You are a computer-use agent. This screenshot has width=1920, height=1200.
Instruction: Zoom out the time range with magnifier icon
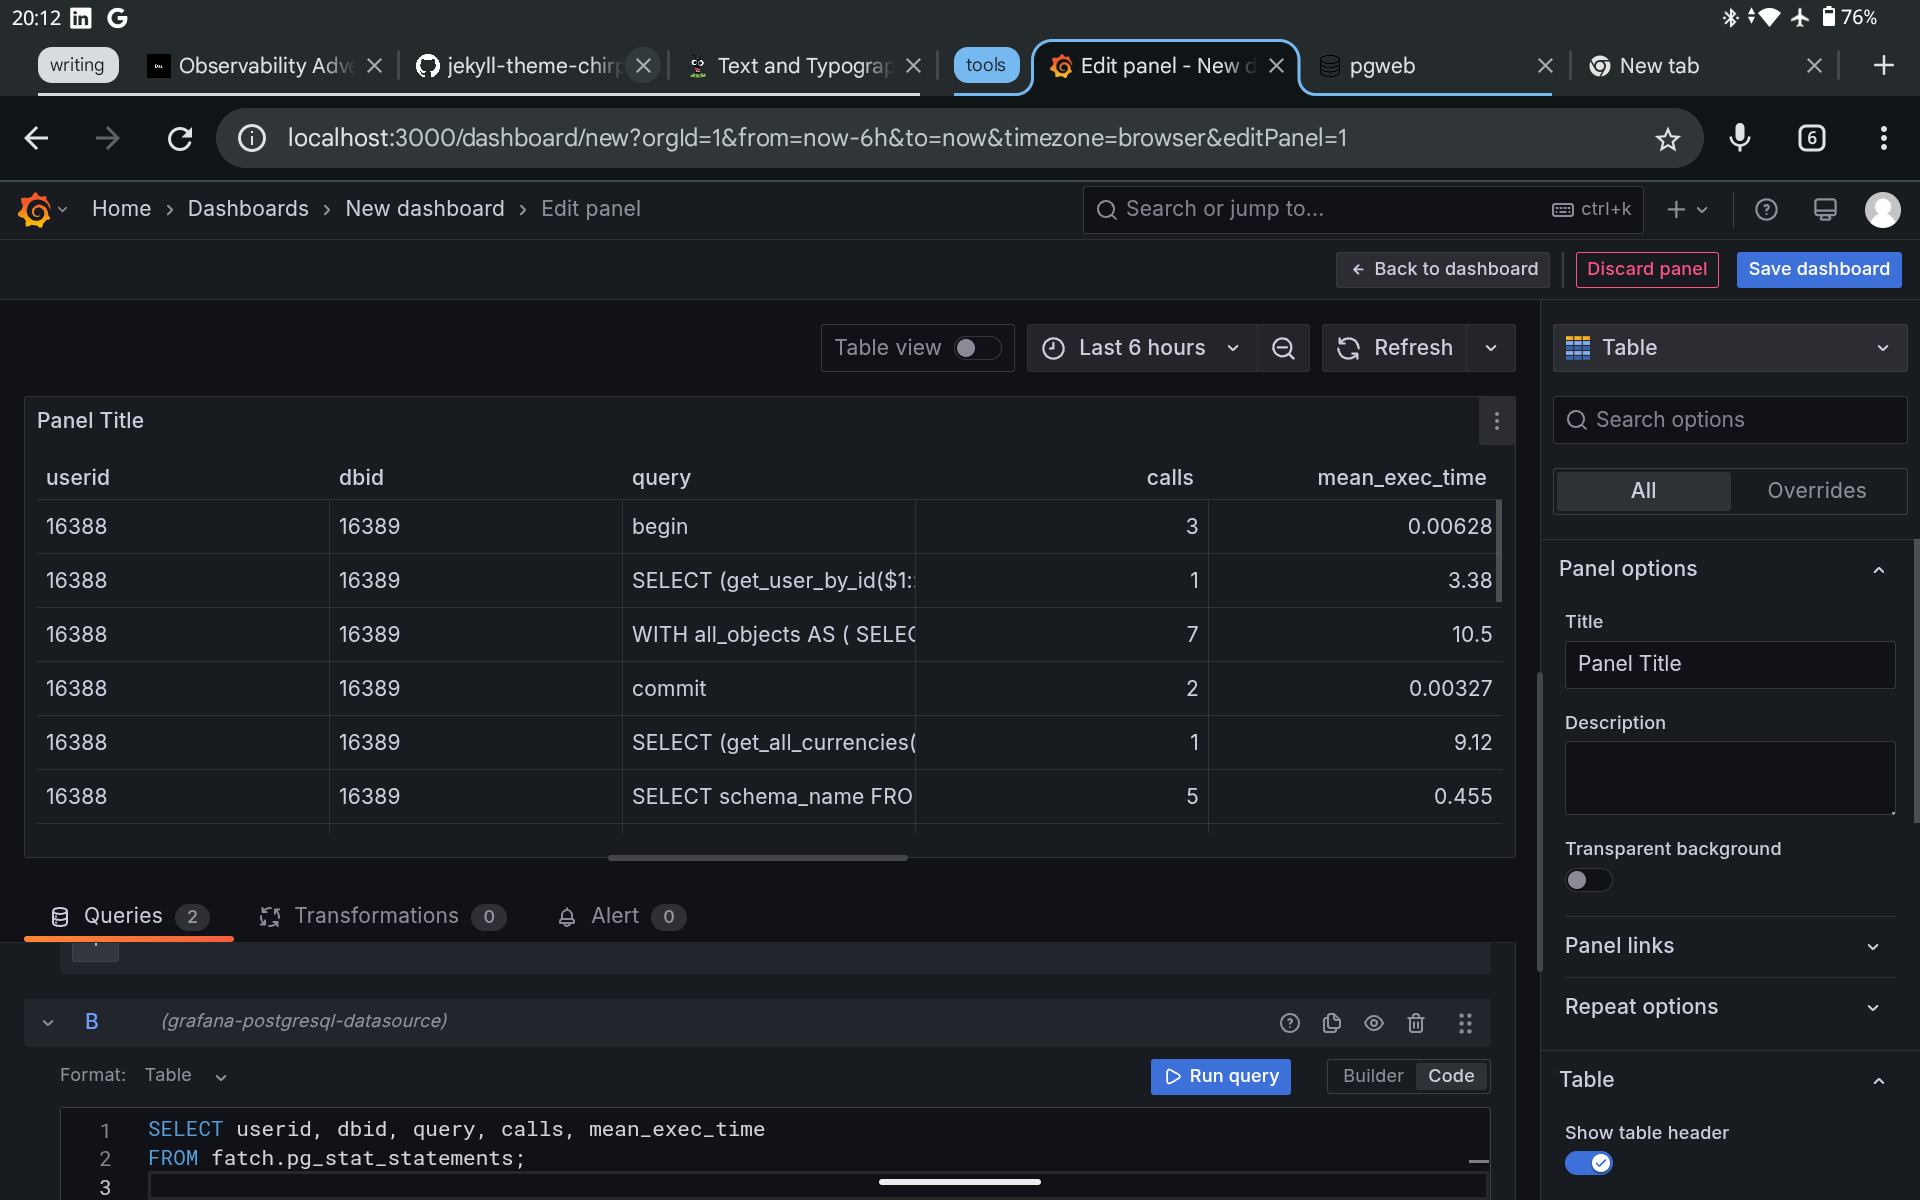[x=1283, y=347]
